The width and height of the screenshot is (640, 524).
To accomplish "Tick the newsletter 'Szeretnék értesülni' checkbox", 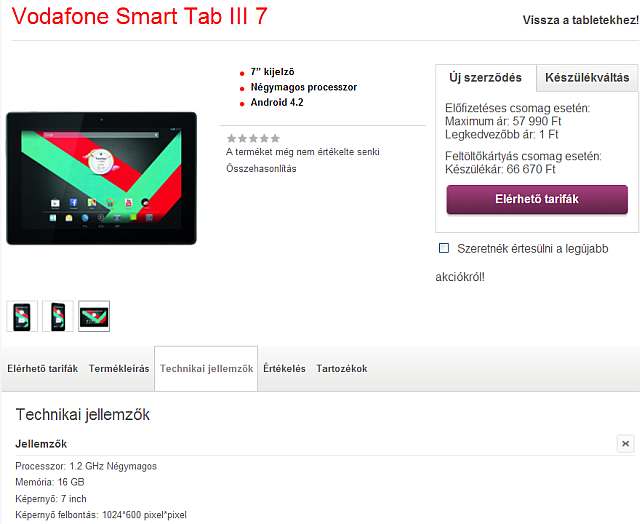I will coord(444,248).
